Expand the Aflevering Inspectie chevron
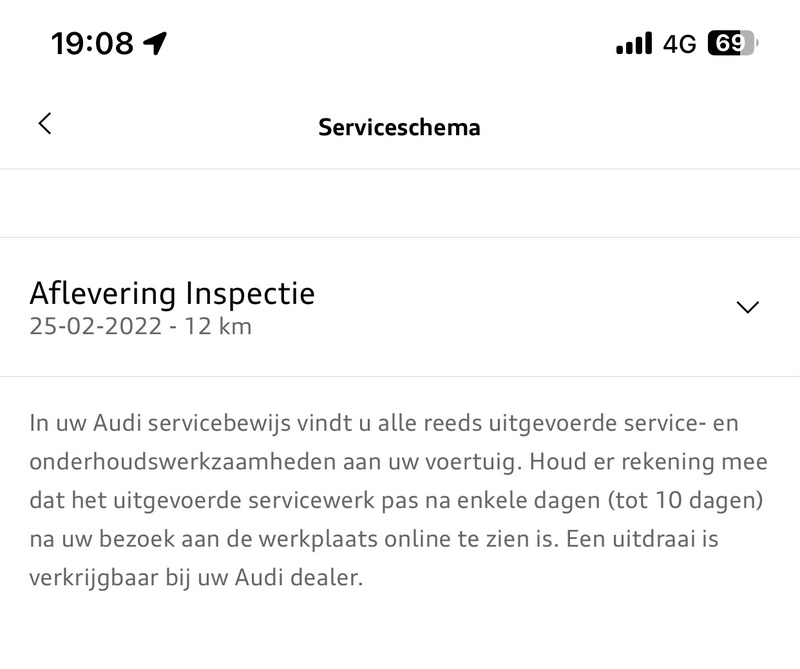Screen dimensions: 800x669 tap(747, 307)
